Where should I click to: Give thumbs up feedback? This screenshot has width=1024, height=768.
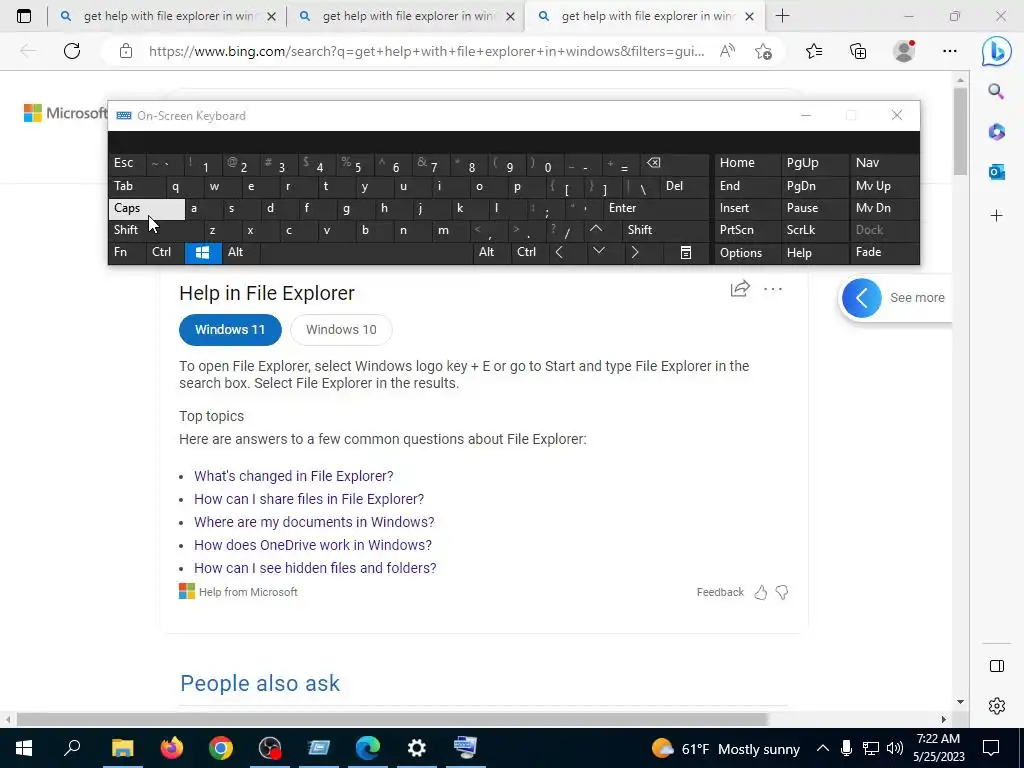click(761, 592)
